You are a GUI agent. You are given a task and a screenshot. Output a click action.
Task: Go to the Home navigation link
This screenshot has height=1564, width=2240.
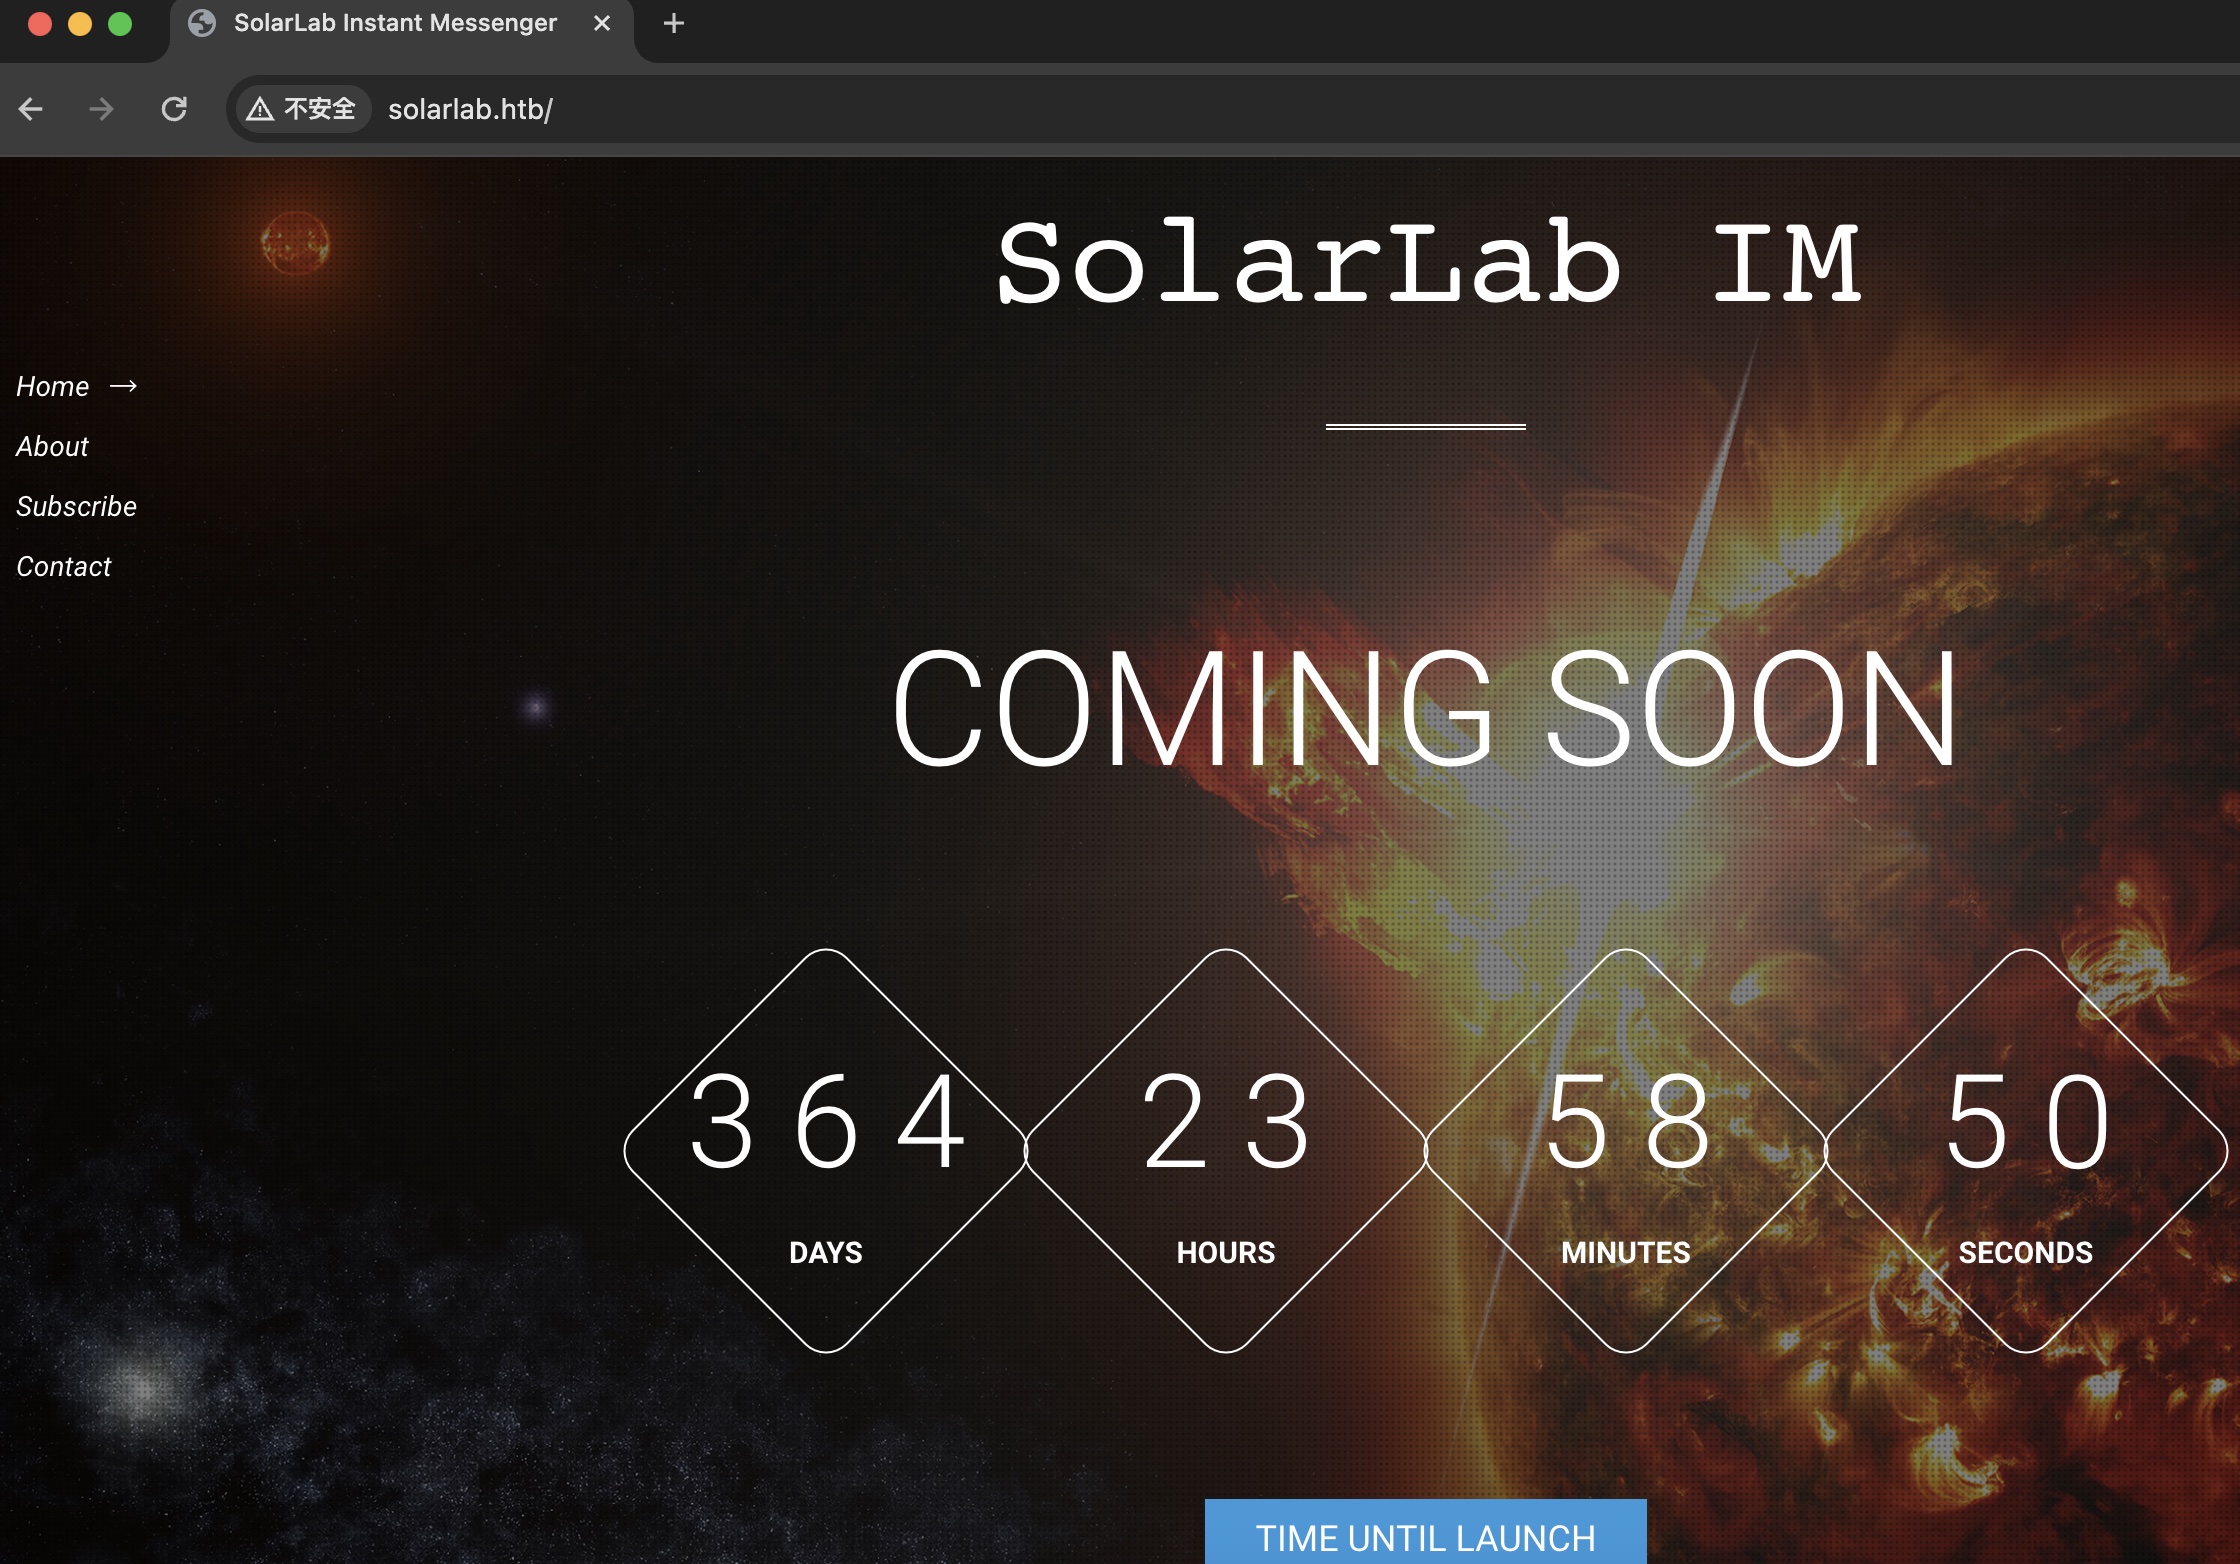(x=53, y=386)
